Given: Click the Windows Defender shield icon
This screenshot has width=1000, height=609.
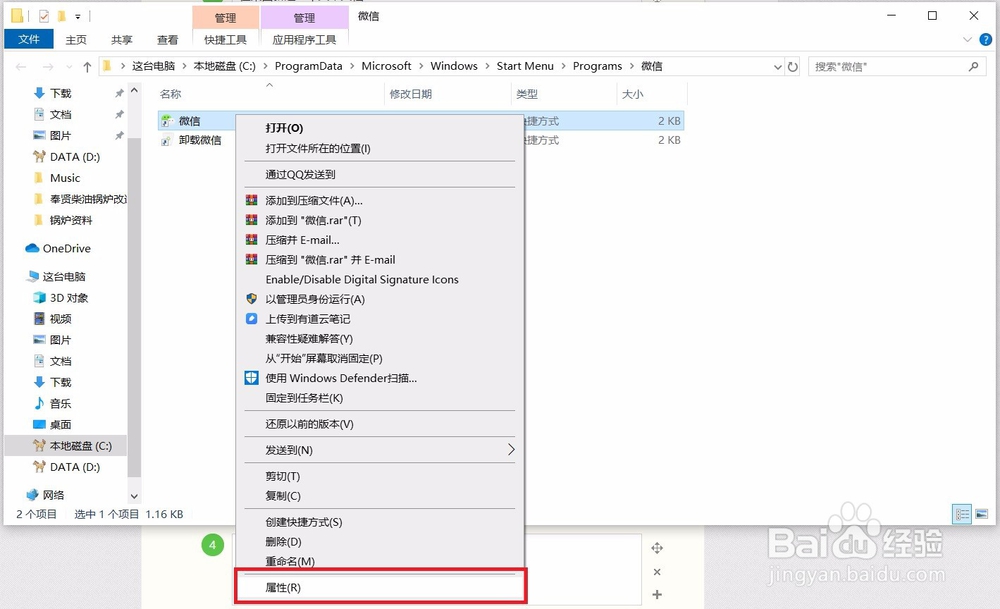Looking at the screenshot, I should (x=252, y=378).
